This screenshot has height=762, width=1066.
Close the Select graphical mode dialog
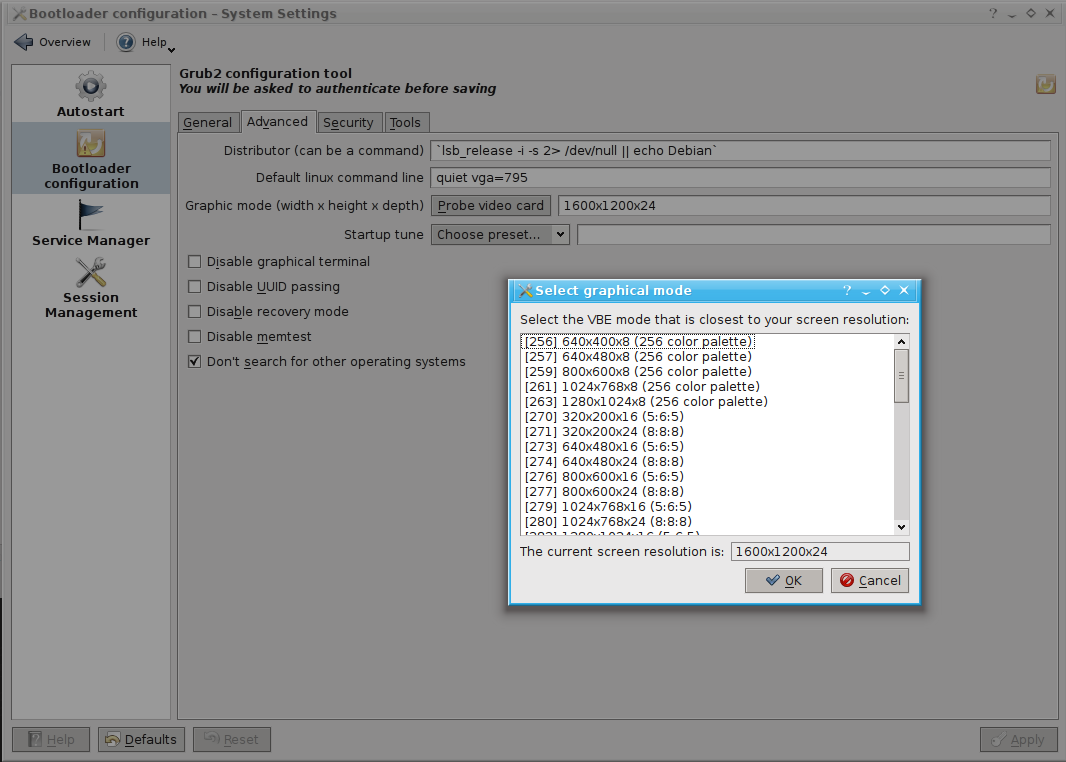click(x=904, y=290)
